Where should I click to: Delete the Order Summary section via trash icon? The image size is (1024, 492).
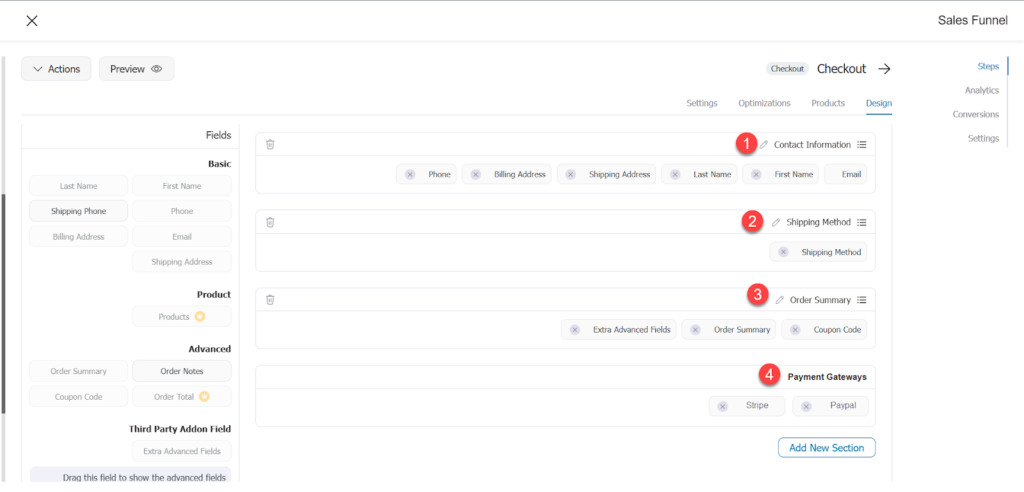270,300
